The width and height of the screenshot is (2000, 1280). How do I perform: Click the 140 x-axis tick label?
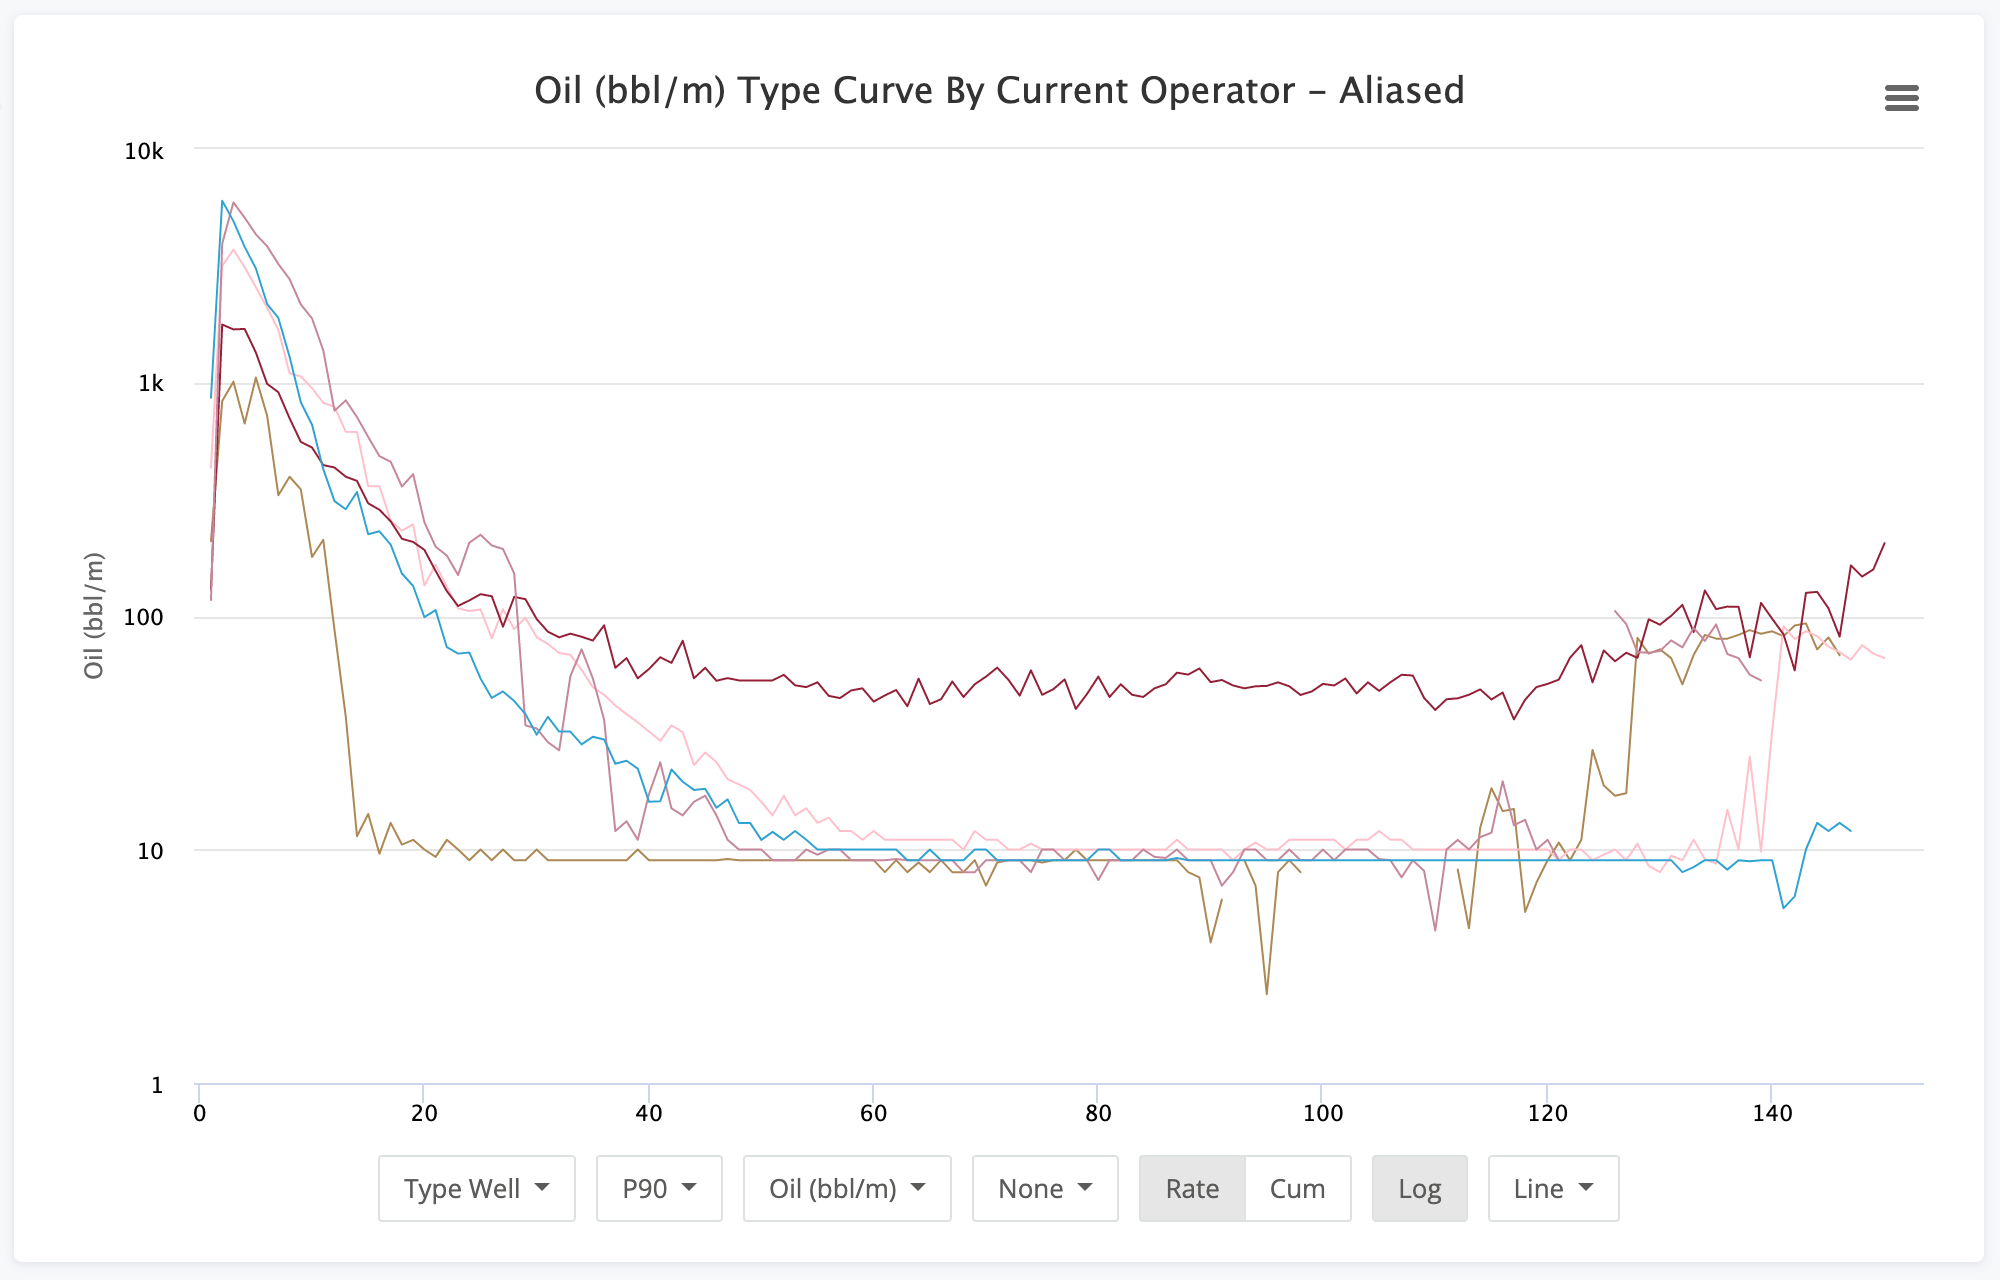1772,1113
